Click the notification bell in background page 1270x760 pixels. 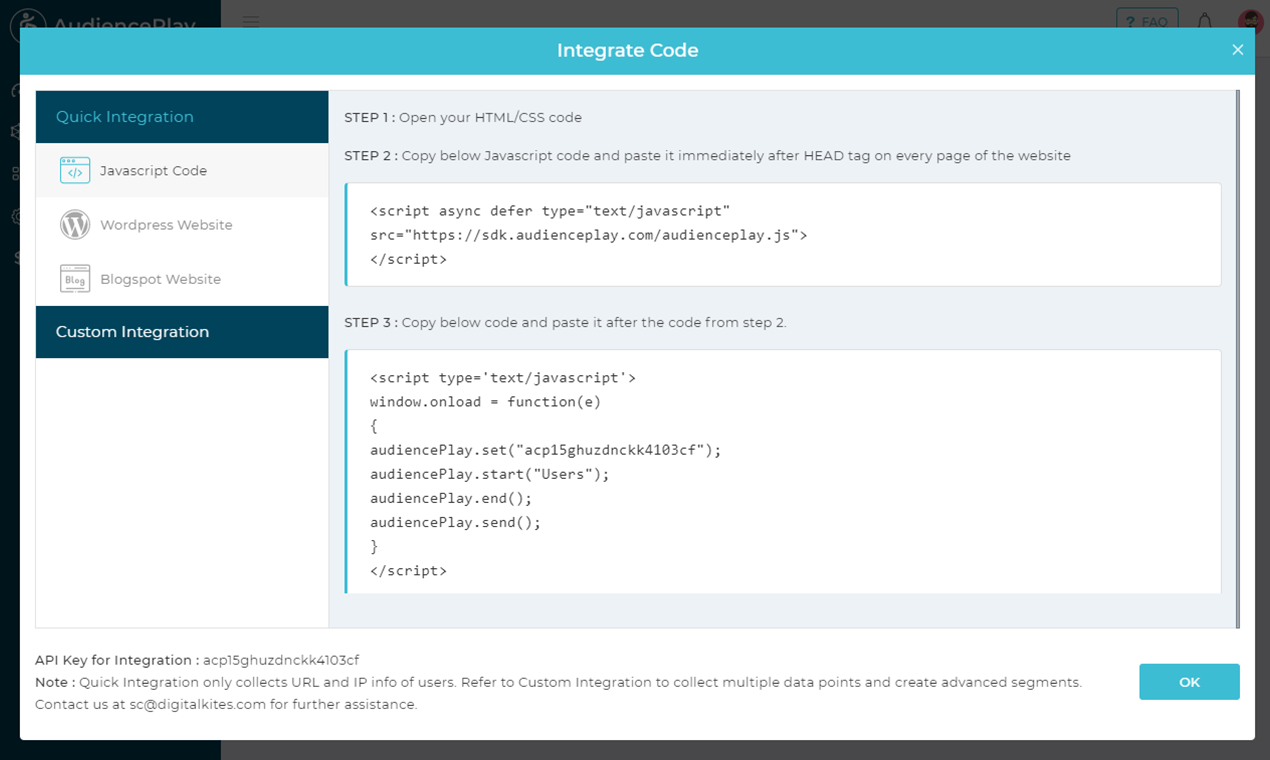pos(1205,21)
